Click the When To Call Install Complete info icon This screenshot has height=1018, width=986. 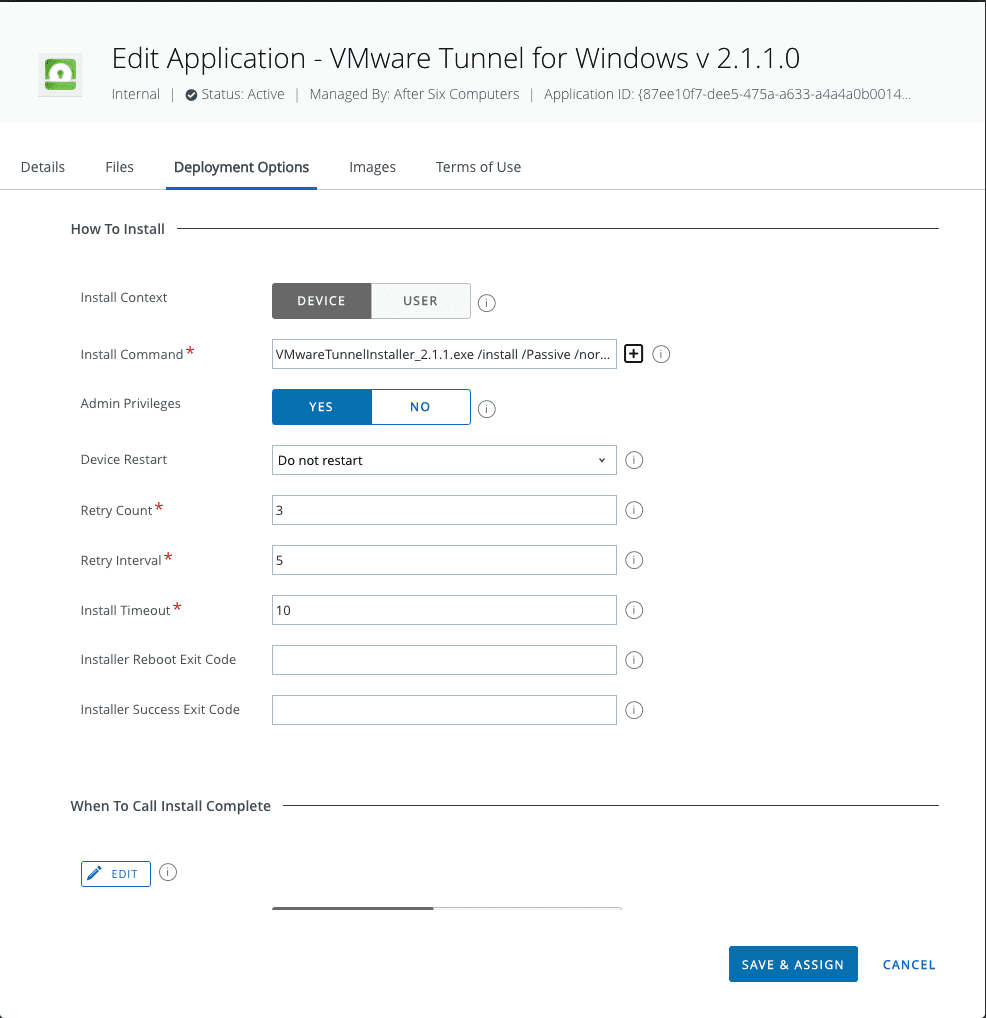point(167,873)
